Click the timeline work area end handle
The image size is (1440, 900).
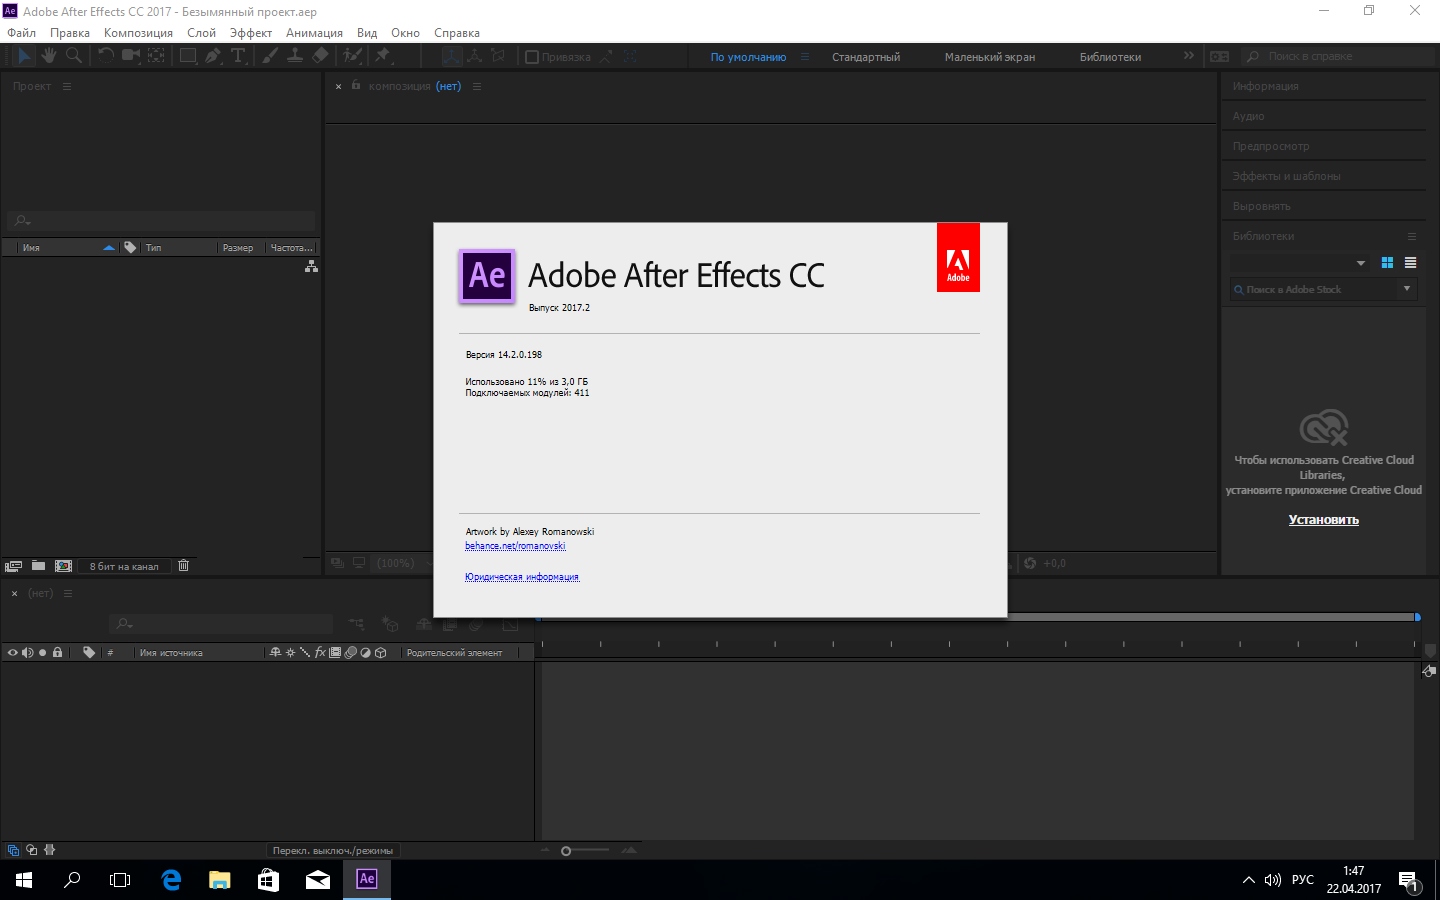pyautogui.click(x=1417, y=617)
